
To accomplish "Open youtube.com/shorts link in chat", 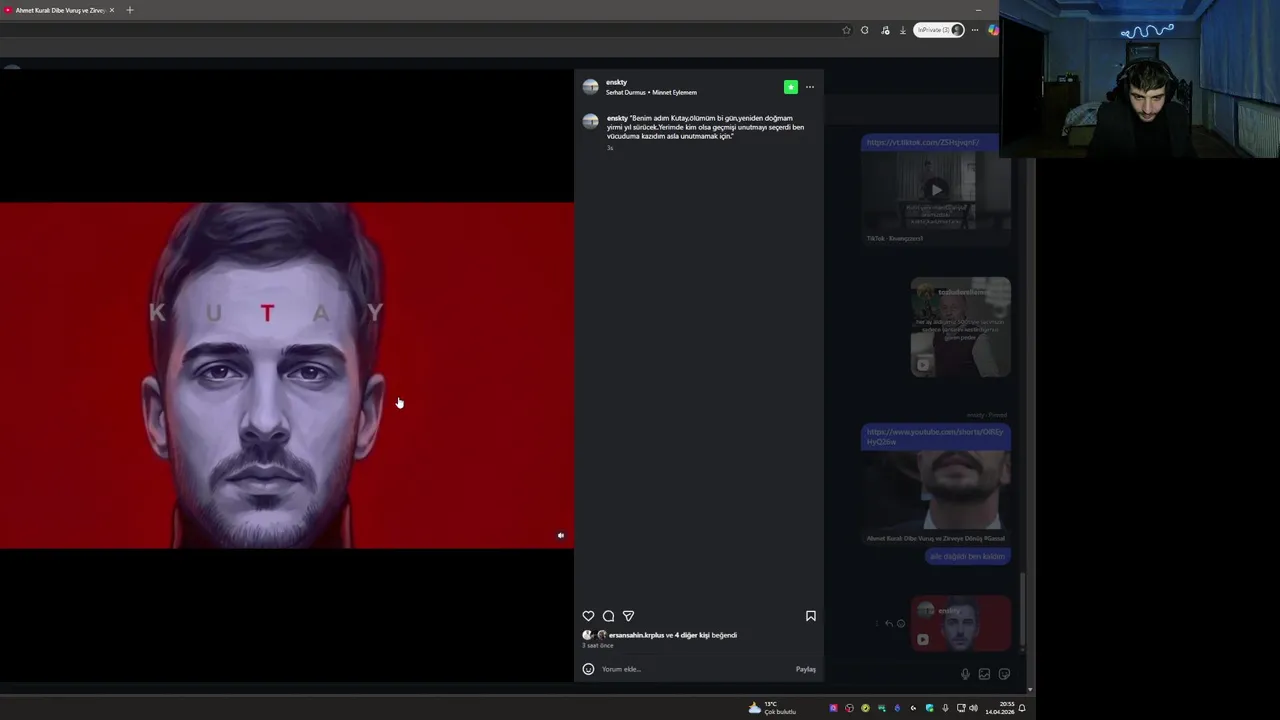I will click(x=935, y=436).
